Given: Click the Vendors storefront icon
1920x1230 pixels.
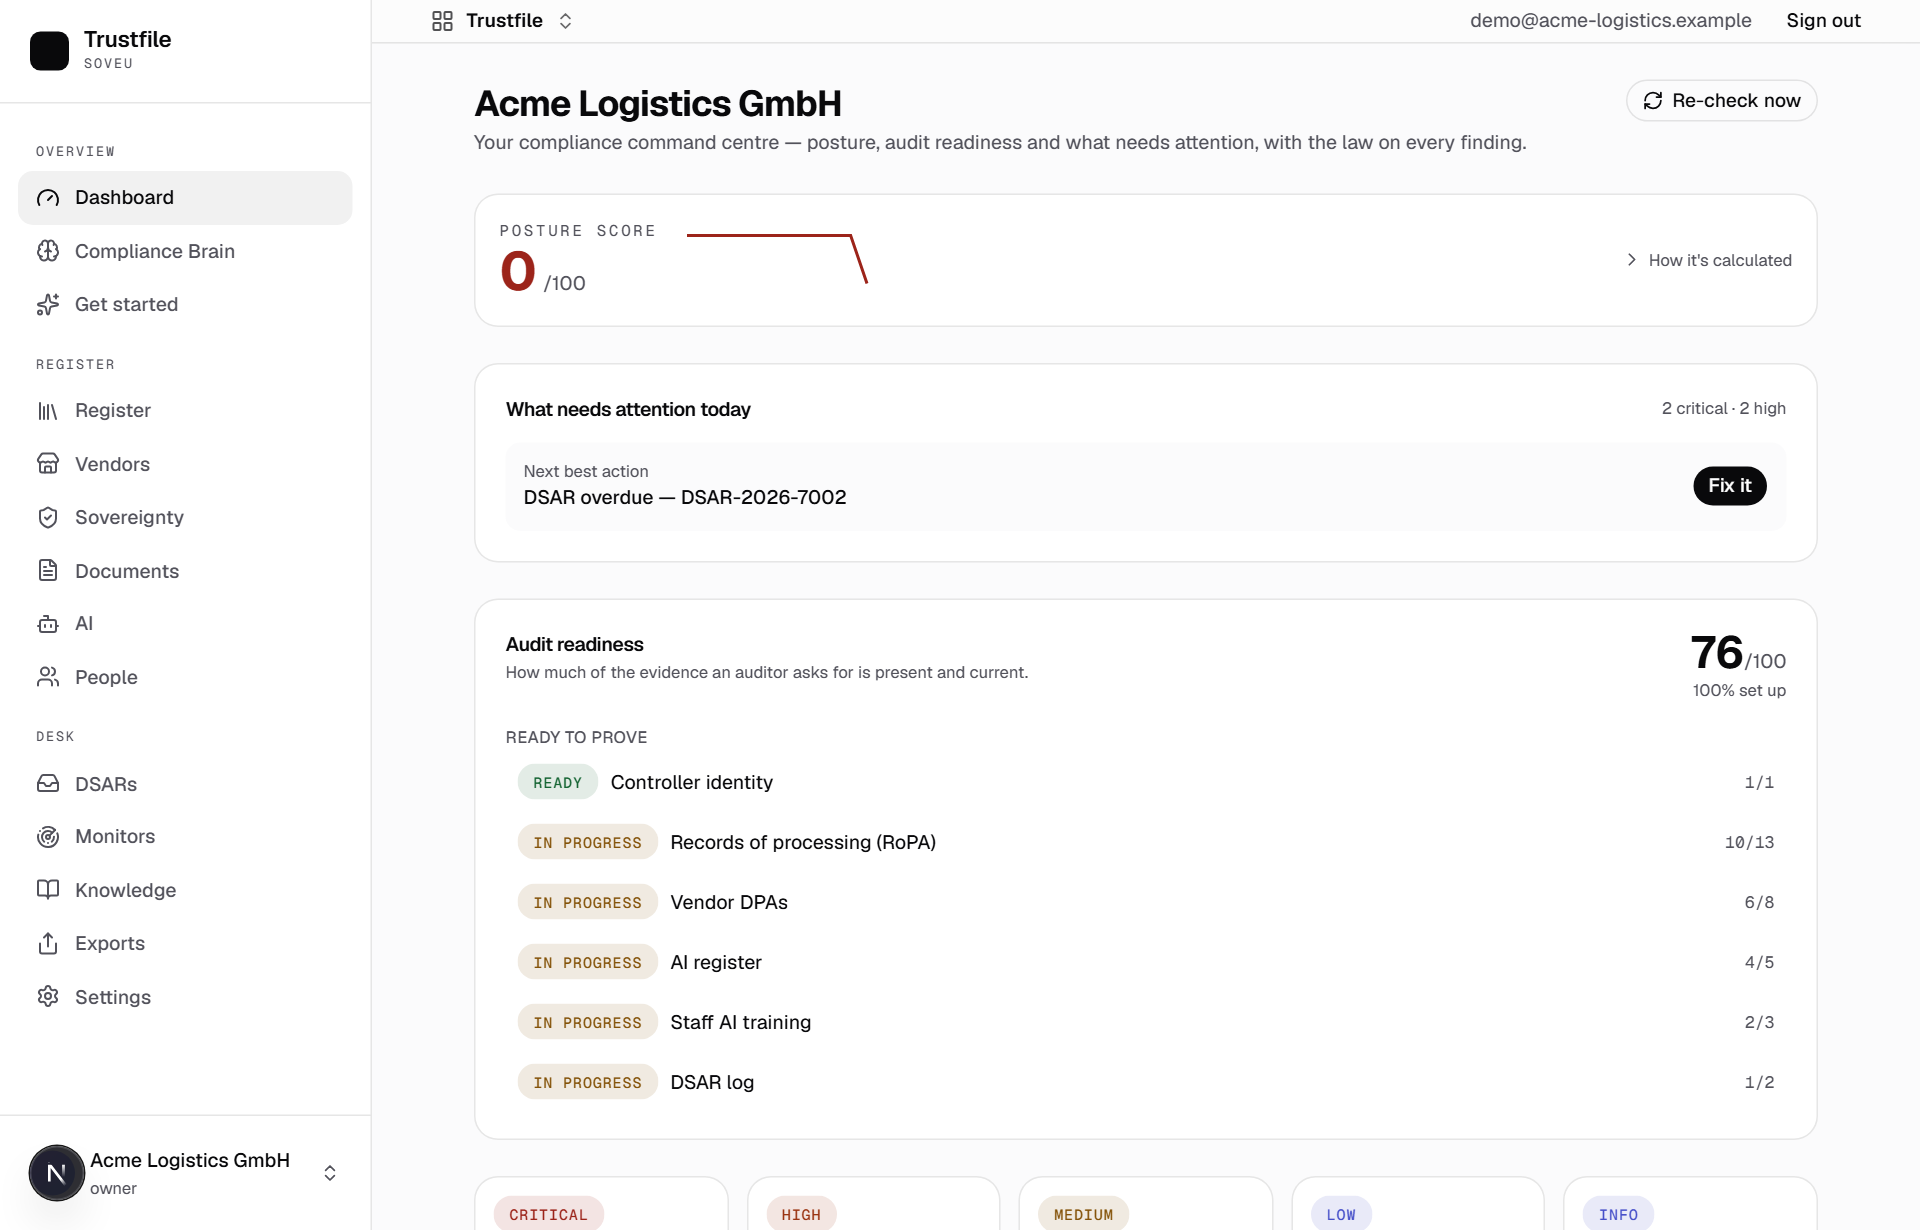Looking at the screenshot, I should [x=48, y=464].
